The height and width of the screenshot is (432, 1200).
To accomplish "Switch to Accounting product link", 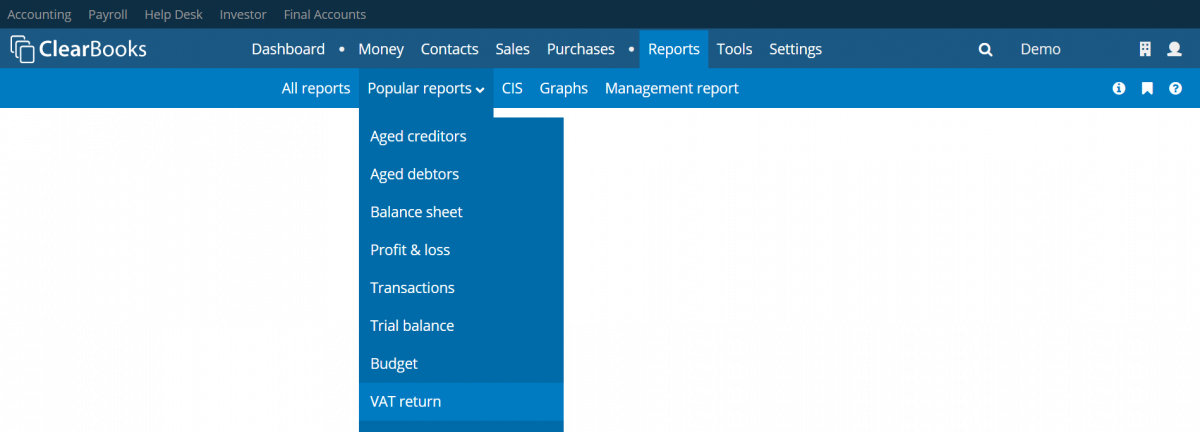I will click(x=39, y=15).
